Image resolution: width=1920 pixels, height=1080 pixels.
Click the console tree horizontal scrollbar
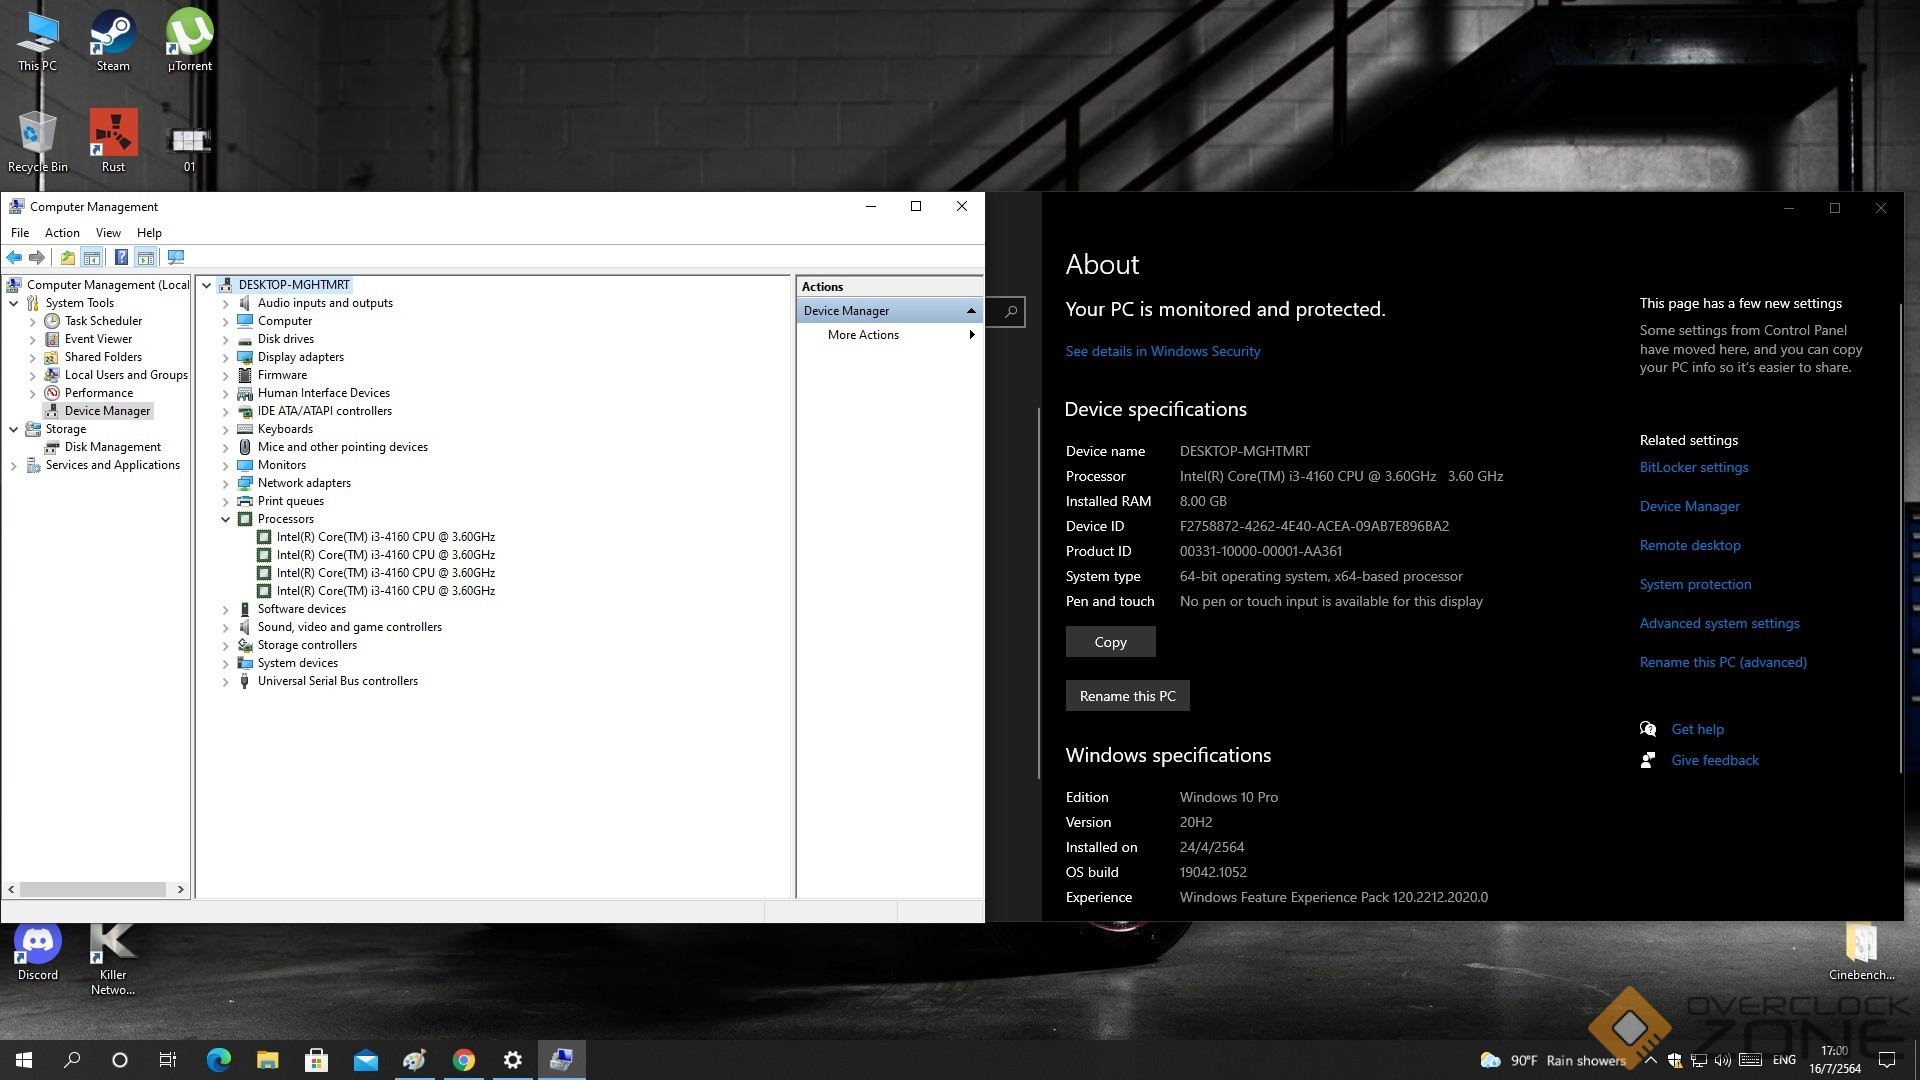92,889
